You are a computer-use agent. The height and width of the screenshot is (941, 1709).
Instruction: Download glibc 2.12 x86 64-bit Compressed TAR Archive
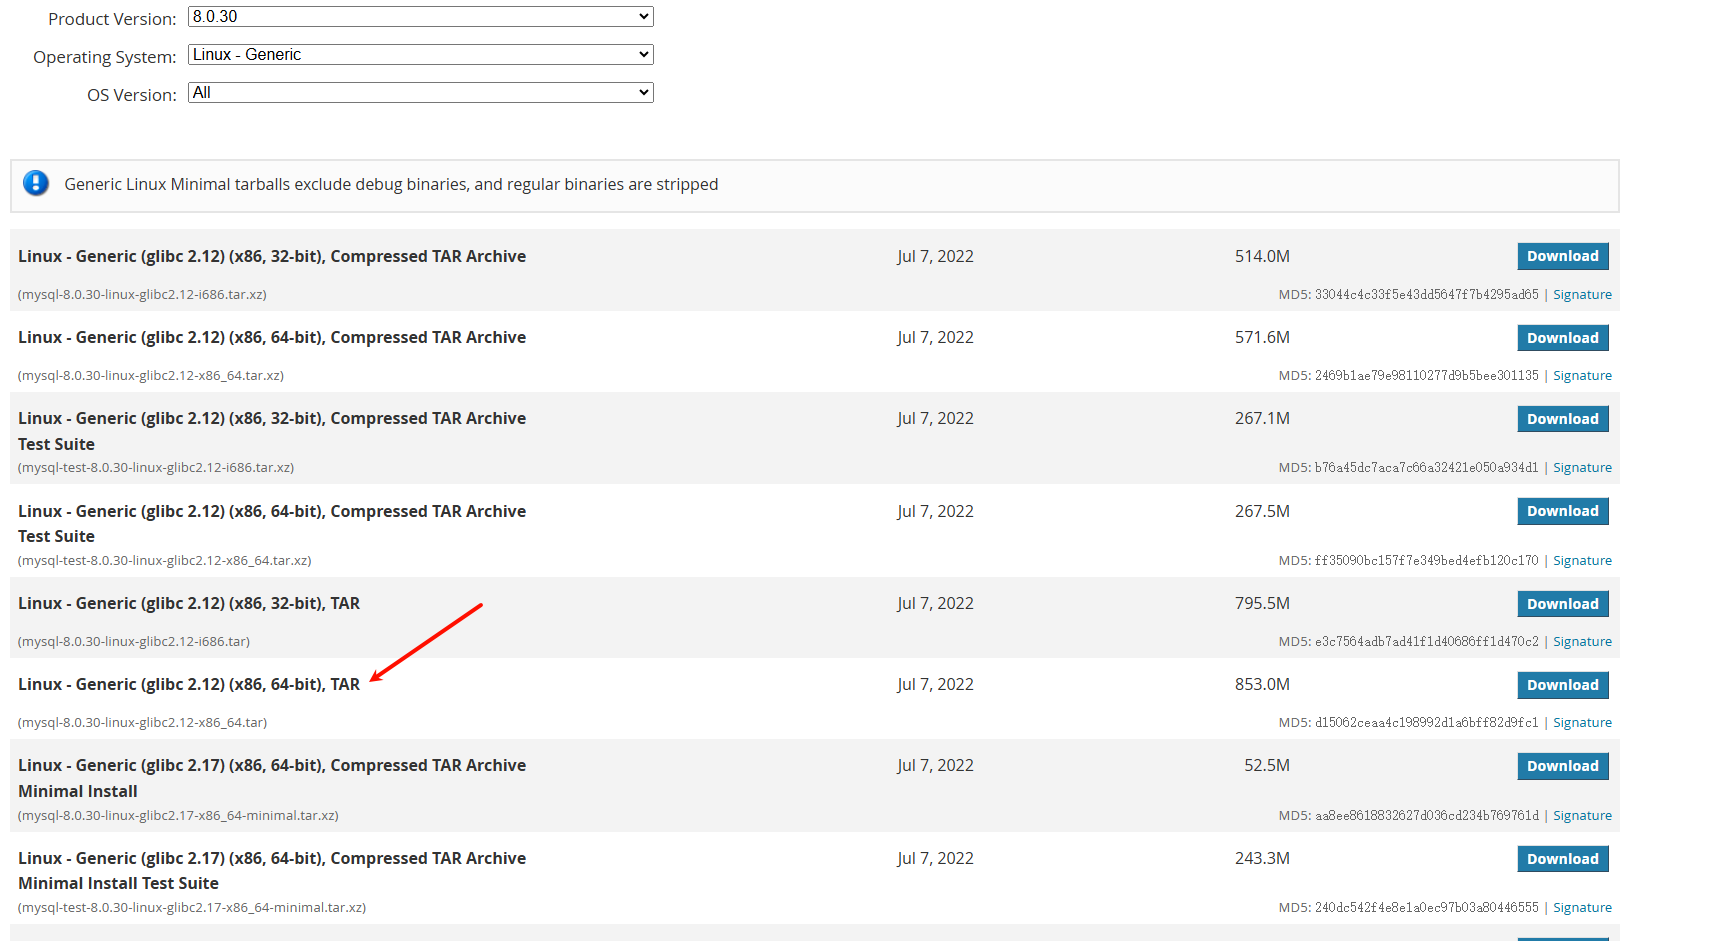coord(1562,338)
